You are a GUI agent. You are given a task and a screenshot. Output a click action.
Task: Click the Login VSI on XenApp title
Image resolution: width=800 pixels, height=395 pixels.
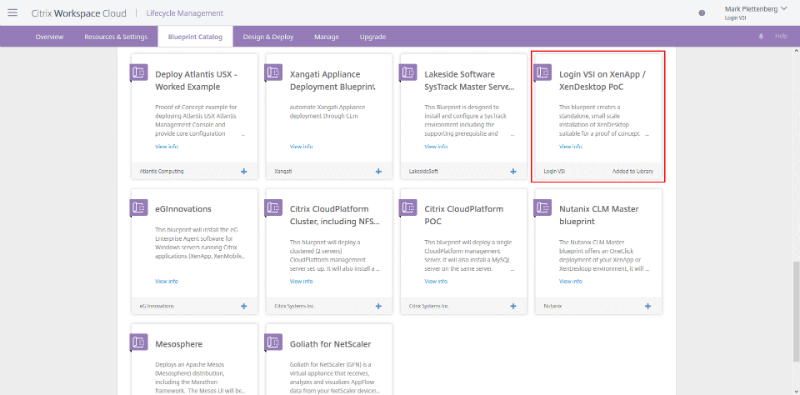[x=603, y=81]
